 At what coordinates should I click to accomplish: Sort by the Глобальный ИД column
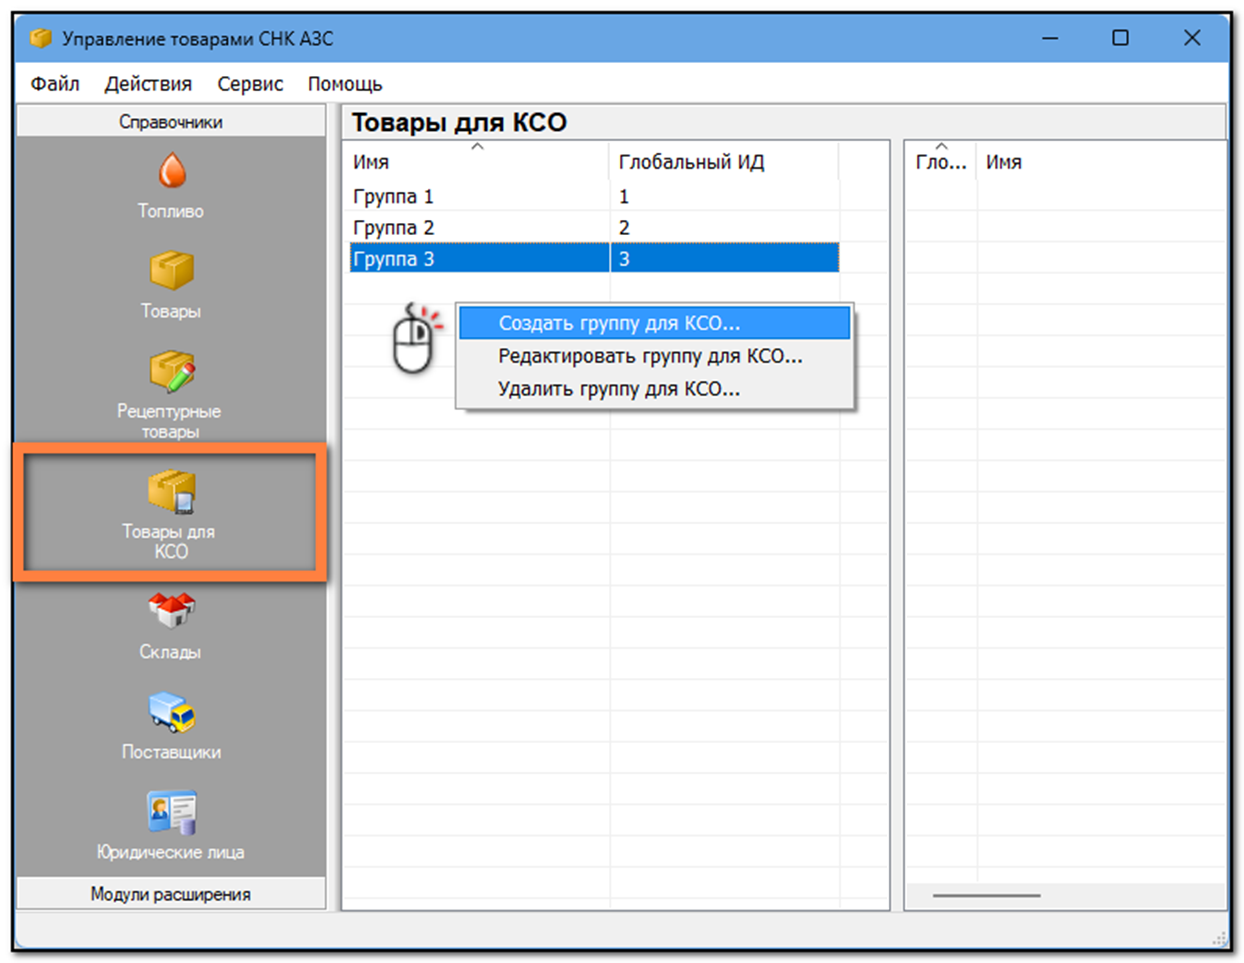coord(724,162)
